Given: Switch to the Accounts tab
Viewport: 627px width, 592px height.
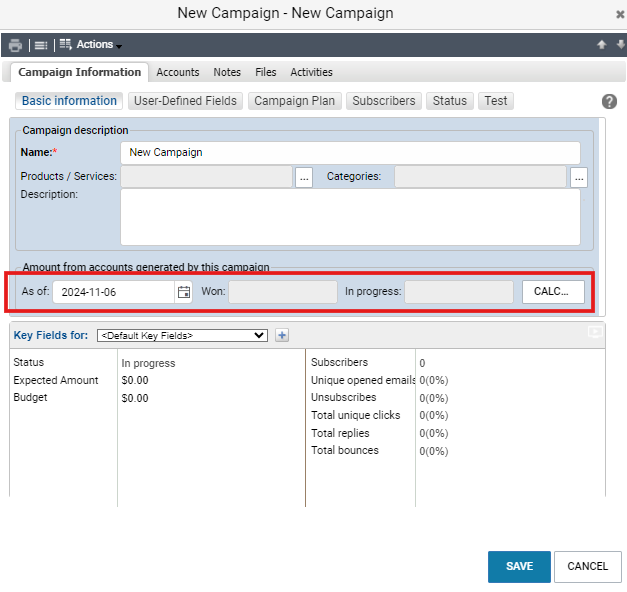Looking at the screenshot, I should pyautogui.click(x=178, y=72).
